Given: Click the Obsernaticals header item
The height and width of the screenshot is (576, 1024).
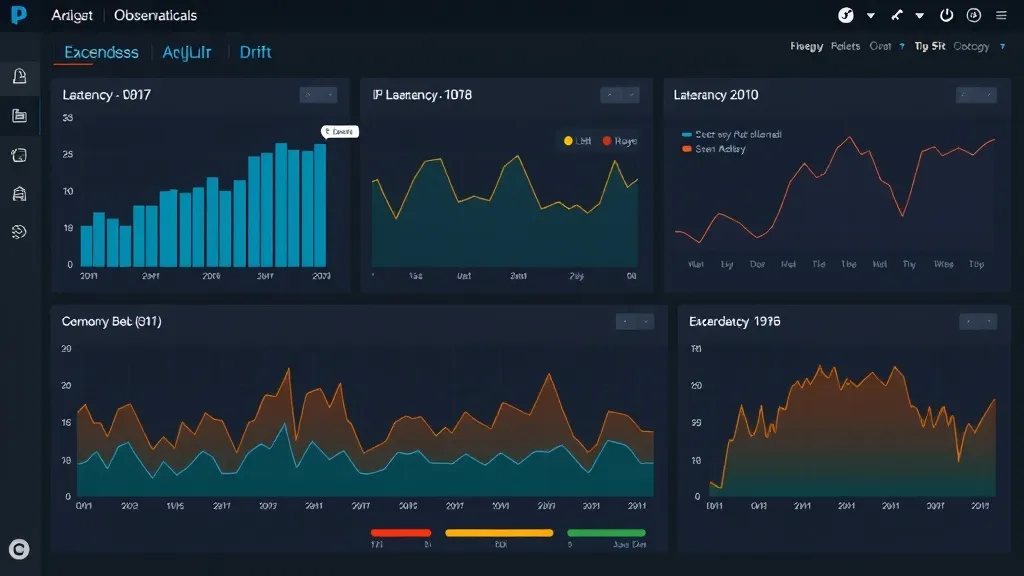Looking at the screenshot, I should tap(155, 15).
